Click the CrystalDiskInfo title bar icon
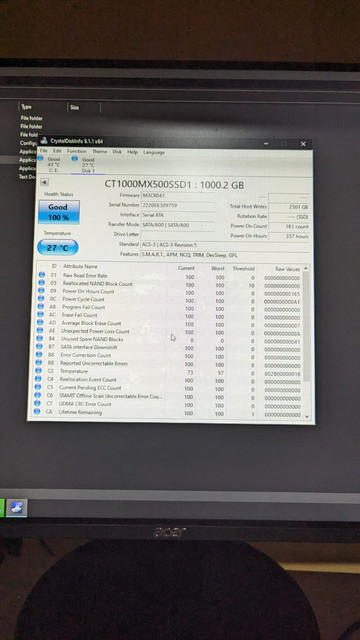This screenshot has width=360, height=640. click(x=44, y=140)
